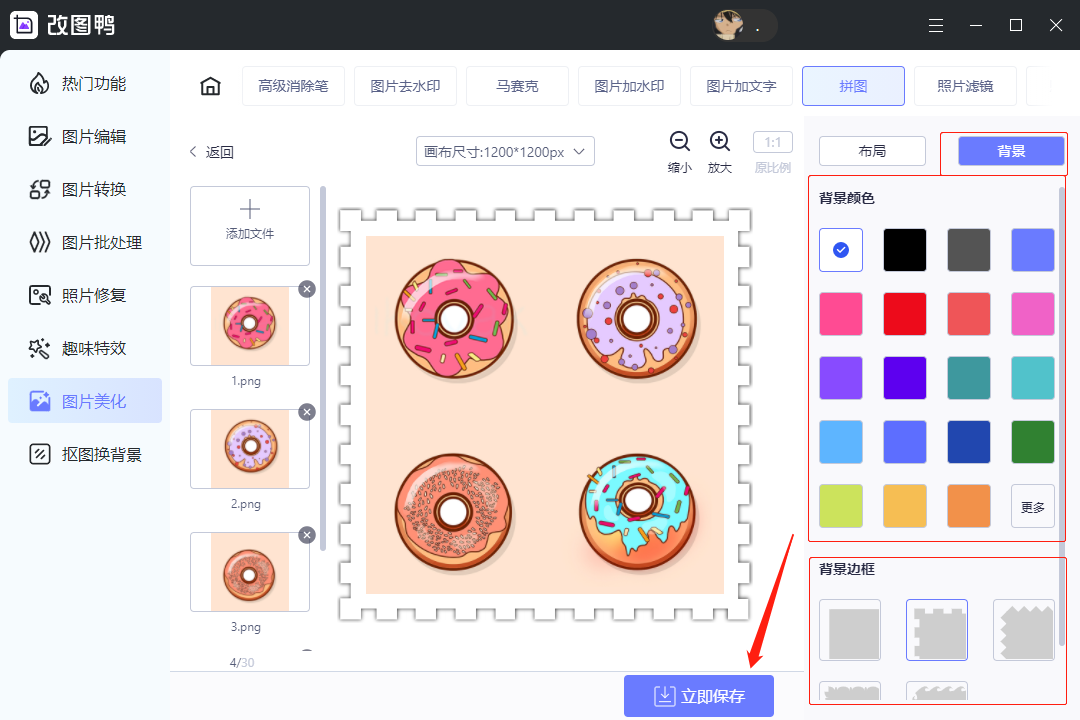Select the 3.png thumbnail
This screenshot has width=1080, height=720.
click(249, 571)
